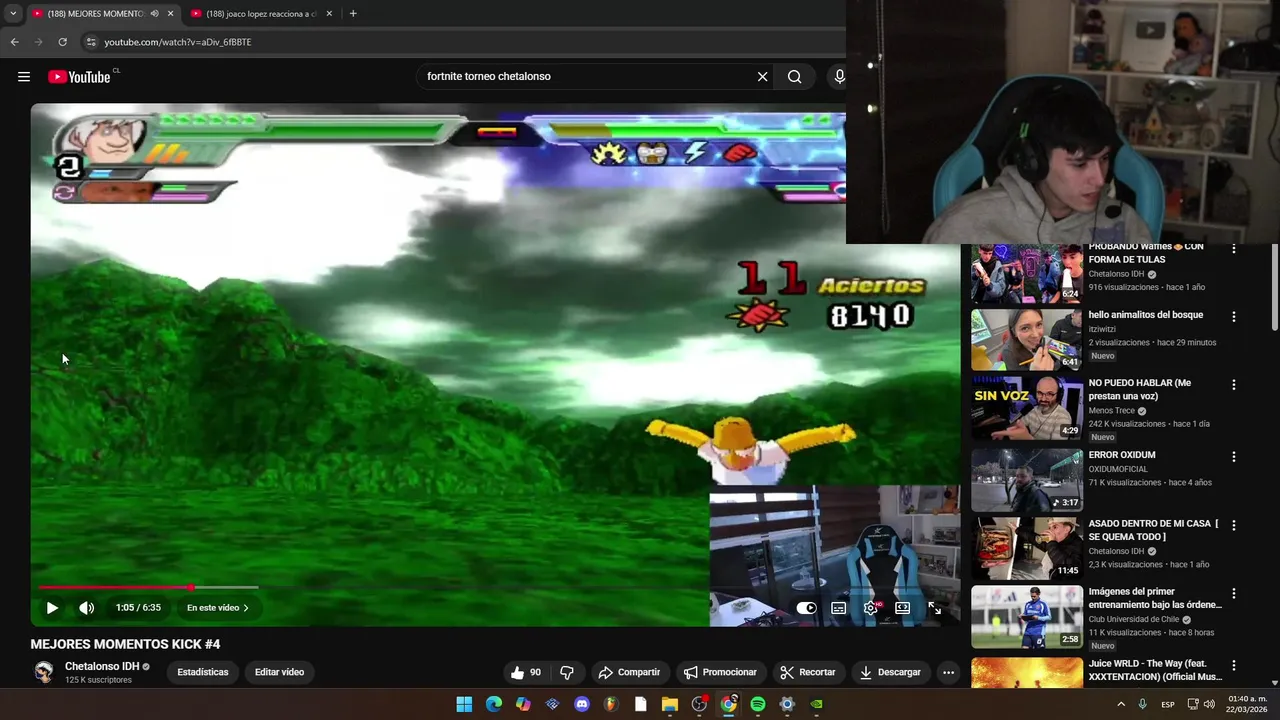Open options menu for 'NO PUEDO HABLAR' video

point(1233,385)
